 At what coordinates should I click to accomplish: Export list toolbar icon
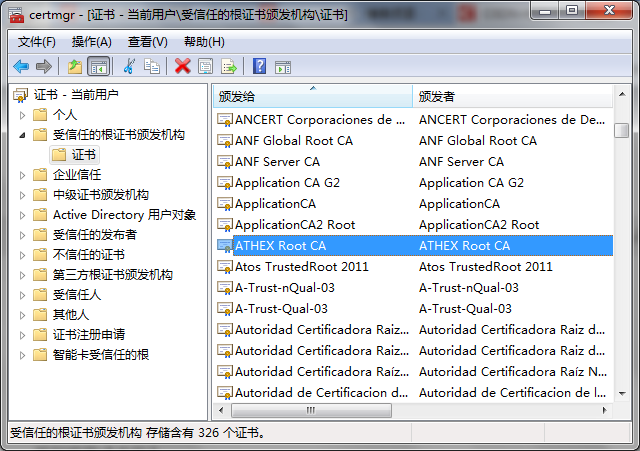pyautogui.click(x=229, y=66)
